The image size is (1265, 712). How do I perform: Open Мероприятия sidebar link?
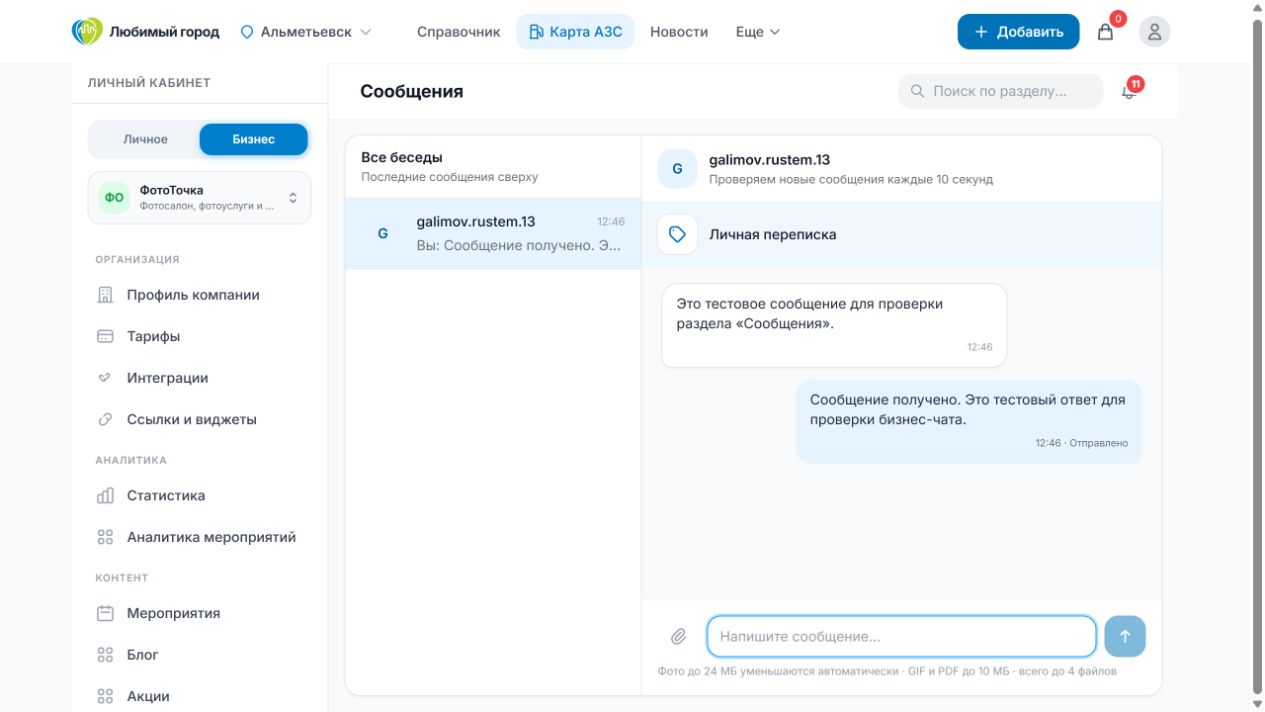click(200, 613)
